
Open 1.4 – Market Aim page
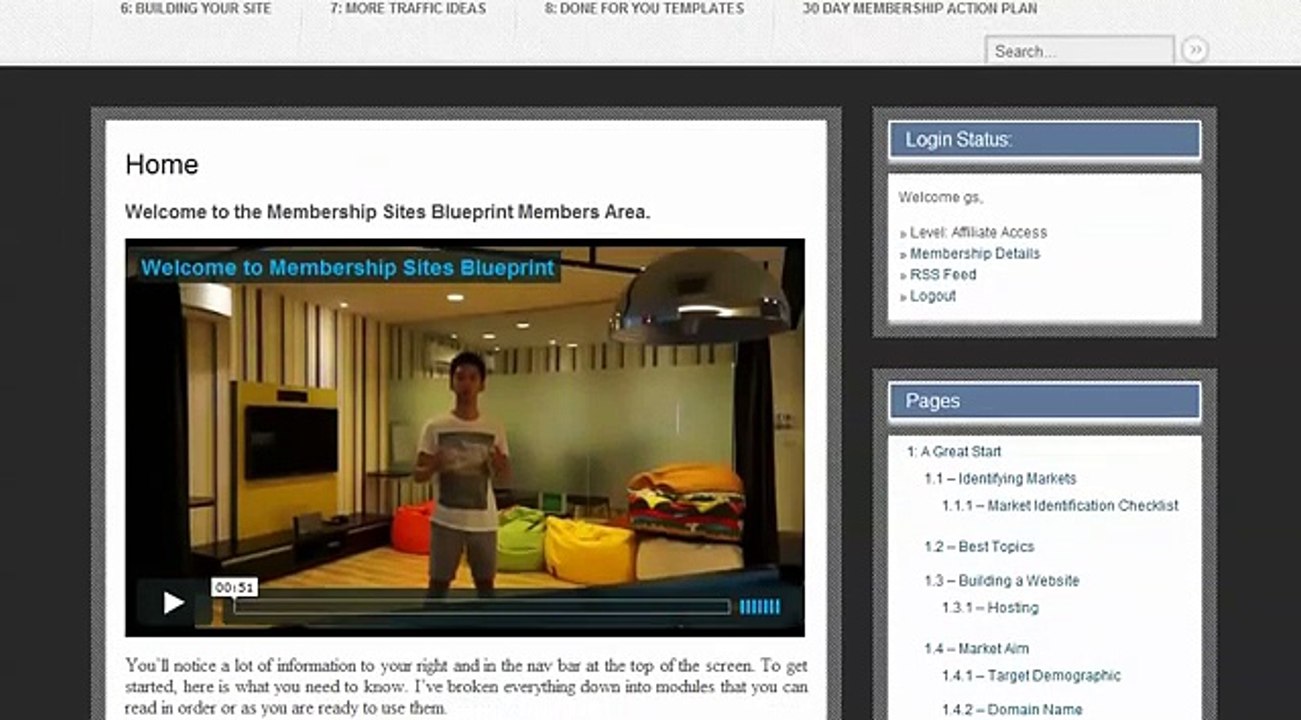pyautogui.click(x=976, y=649)
